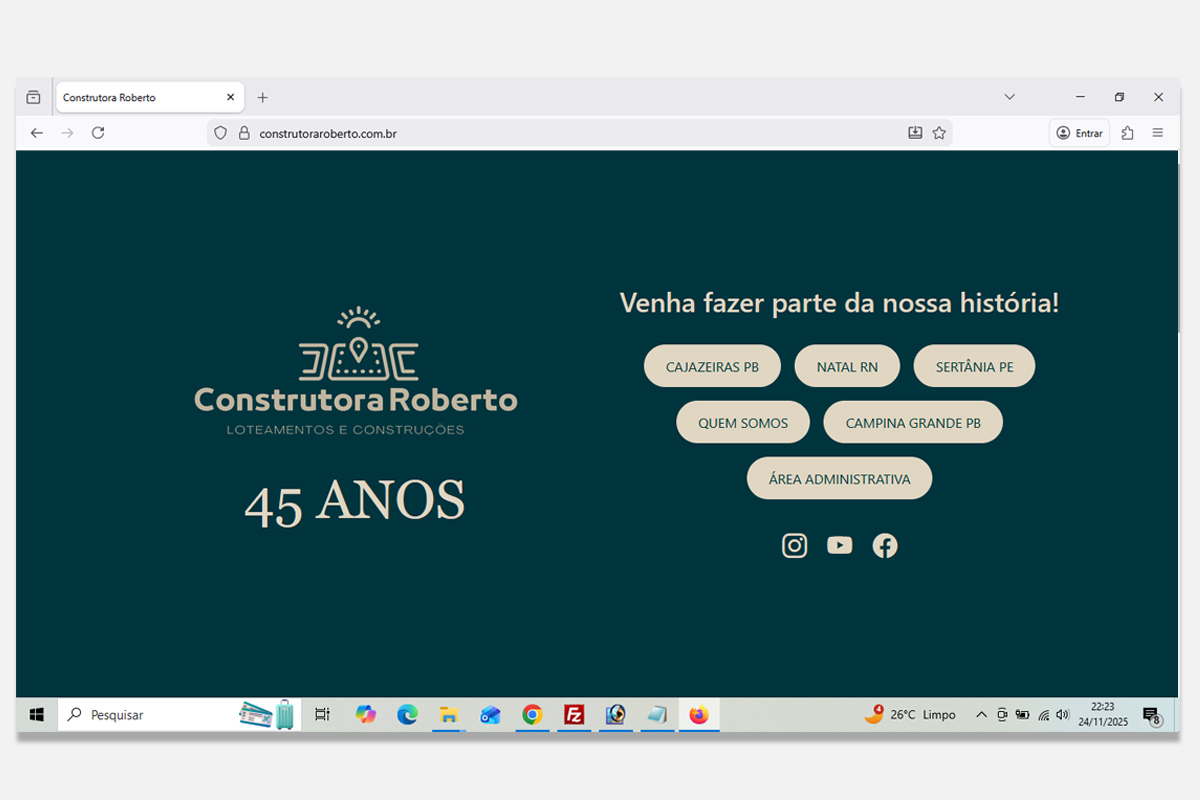Navigate back using the back arrow
The width and height of the screenshot is (1200, 800).
coord(37,132)
